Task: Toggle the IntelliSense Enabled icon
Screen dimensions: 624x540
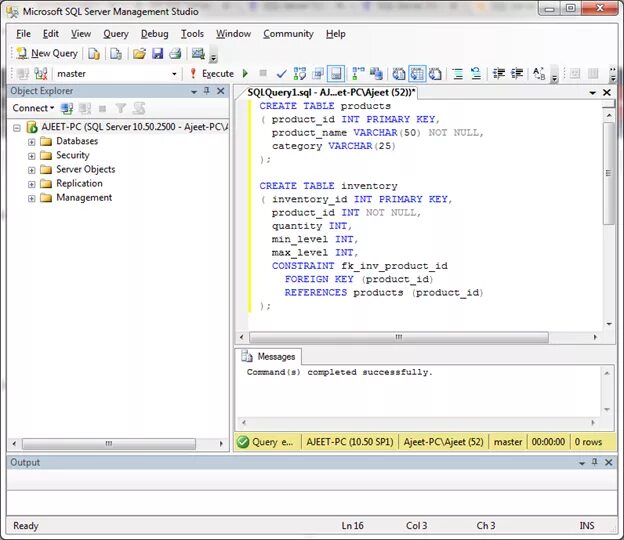Action: [x=336, y=74]
